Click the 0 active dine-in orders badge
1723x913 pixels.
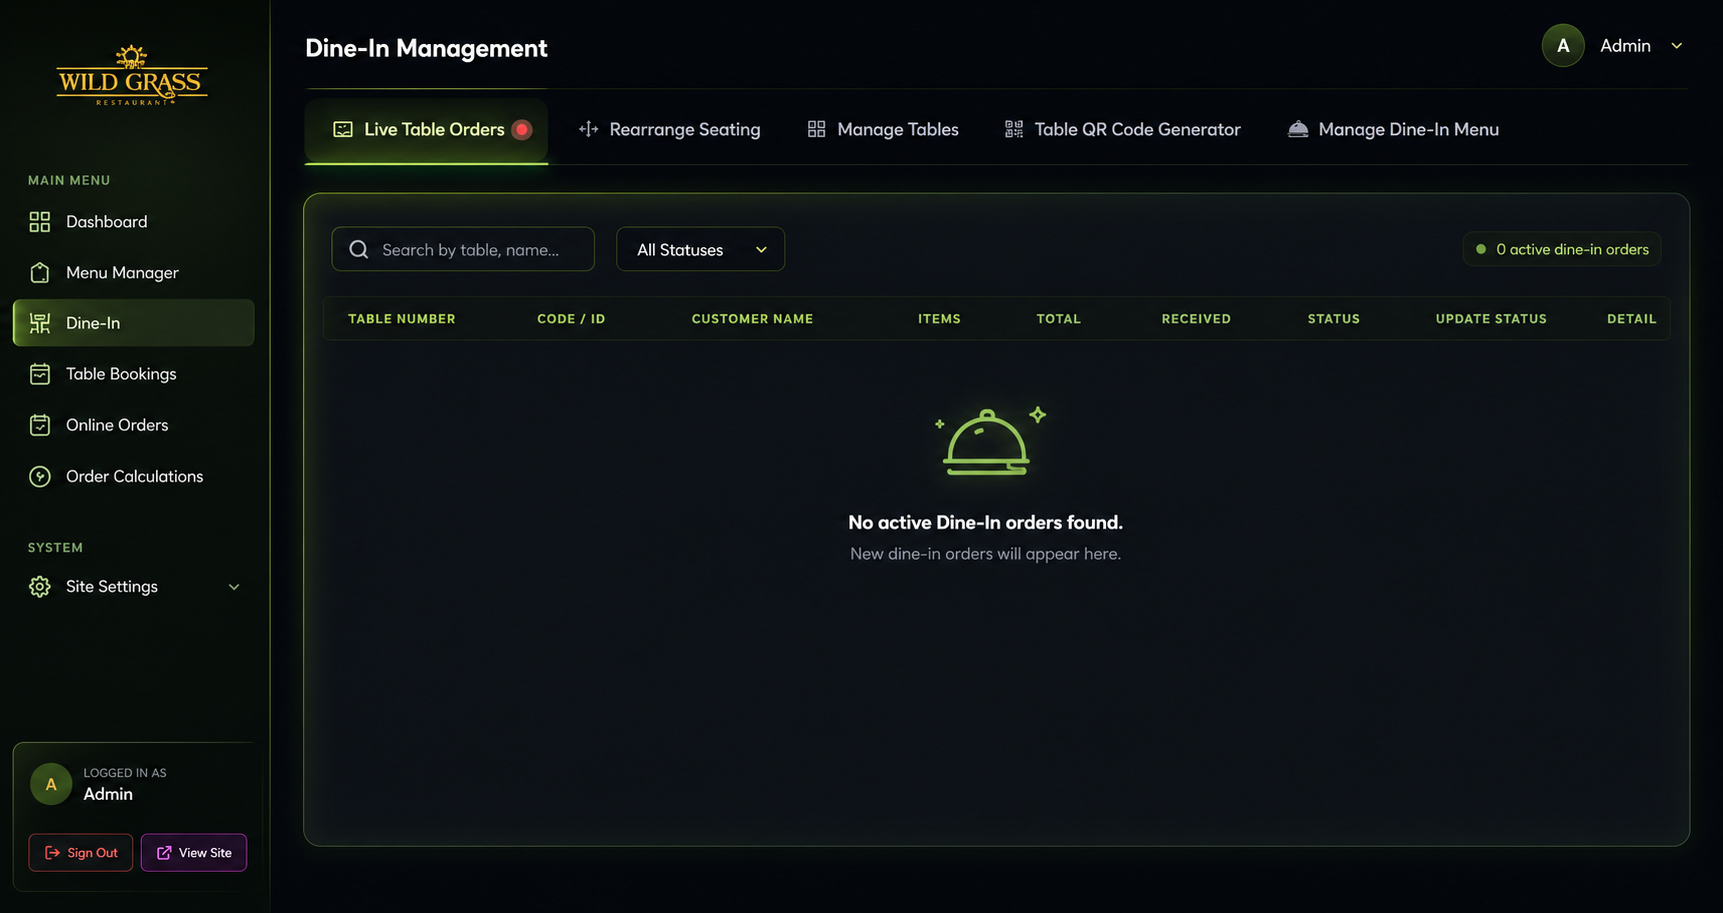[1562, 249]
